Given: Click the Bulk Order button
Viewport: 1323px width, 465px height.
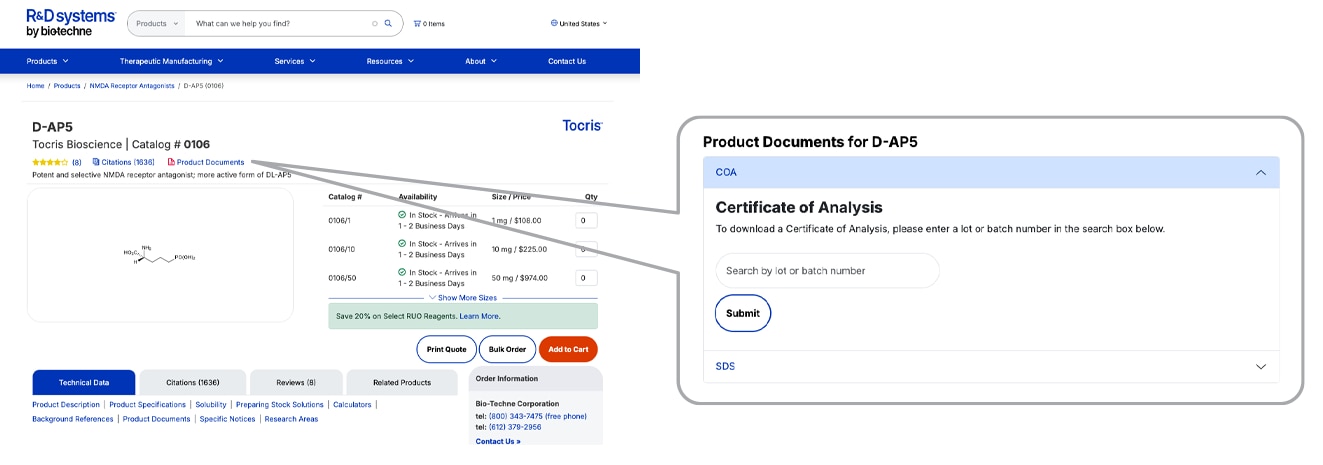Looking at the screenshot, I should [508, 349].
